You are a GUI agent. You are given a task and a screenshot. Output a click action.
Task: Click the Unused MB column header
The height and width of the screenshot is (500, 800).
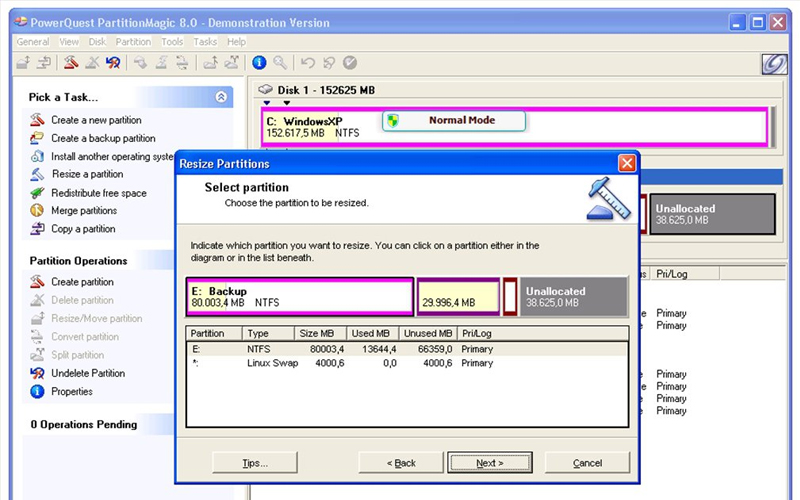[x=428, y=333]
